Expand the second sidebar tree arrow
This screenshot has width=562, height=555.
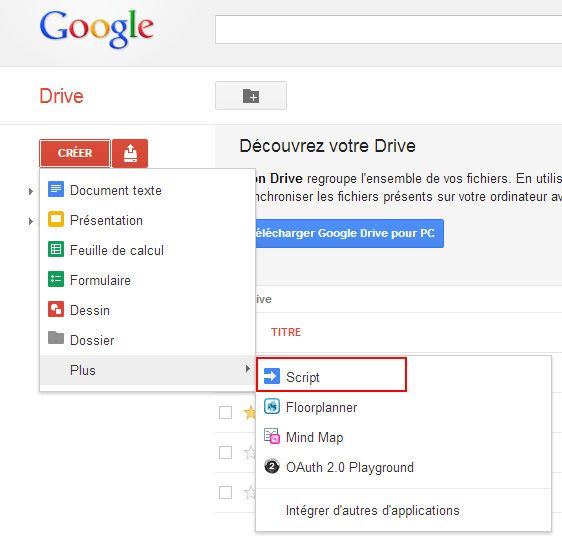[31, 222]
